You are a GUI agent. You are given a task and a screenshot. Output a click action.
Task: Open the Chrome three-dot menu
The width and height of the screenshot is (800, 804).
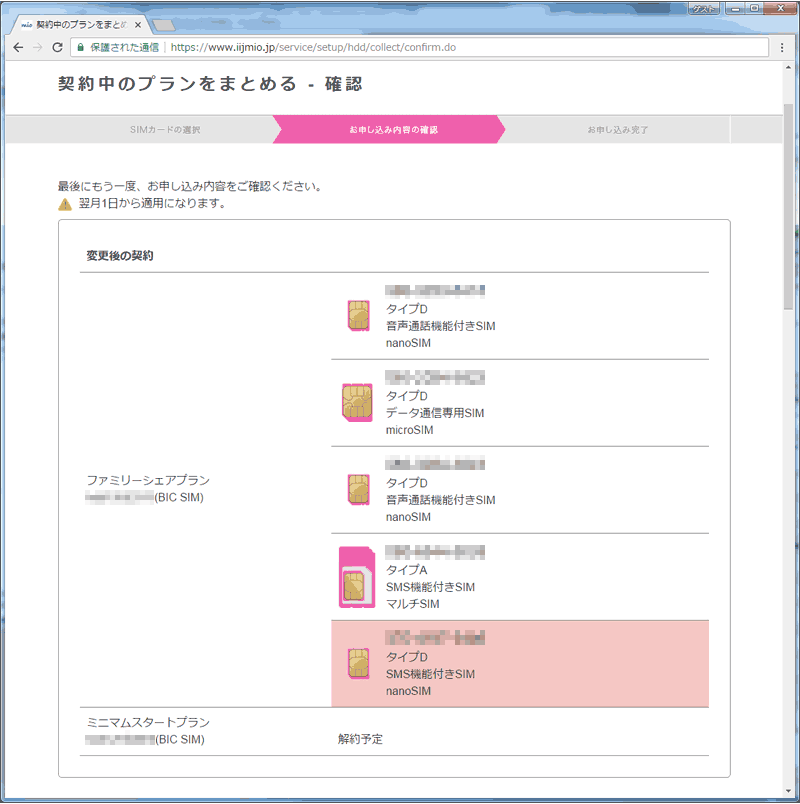pyautogui.click(x=782, y=47)
